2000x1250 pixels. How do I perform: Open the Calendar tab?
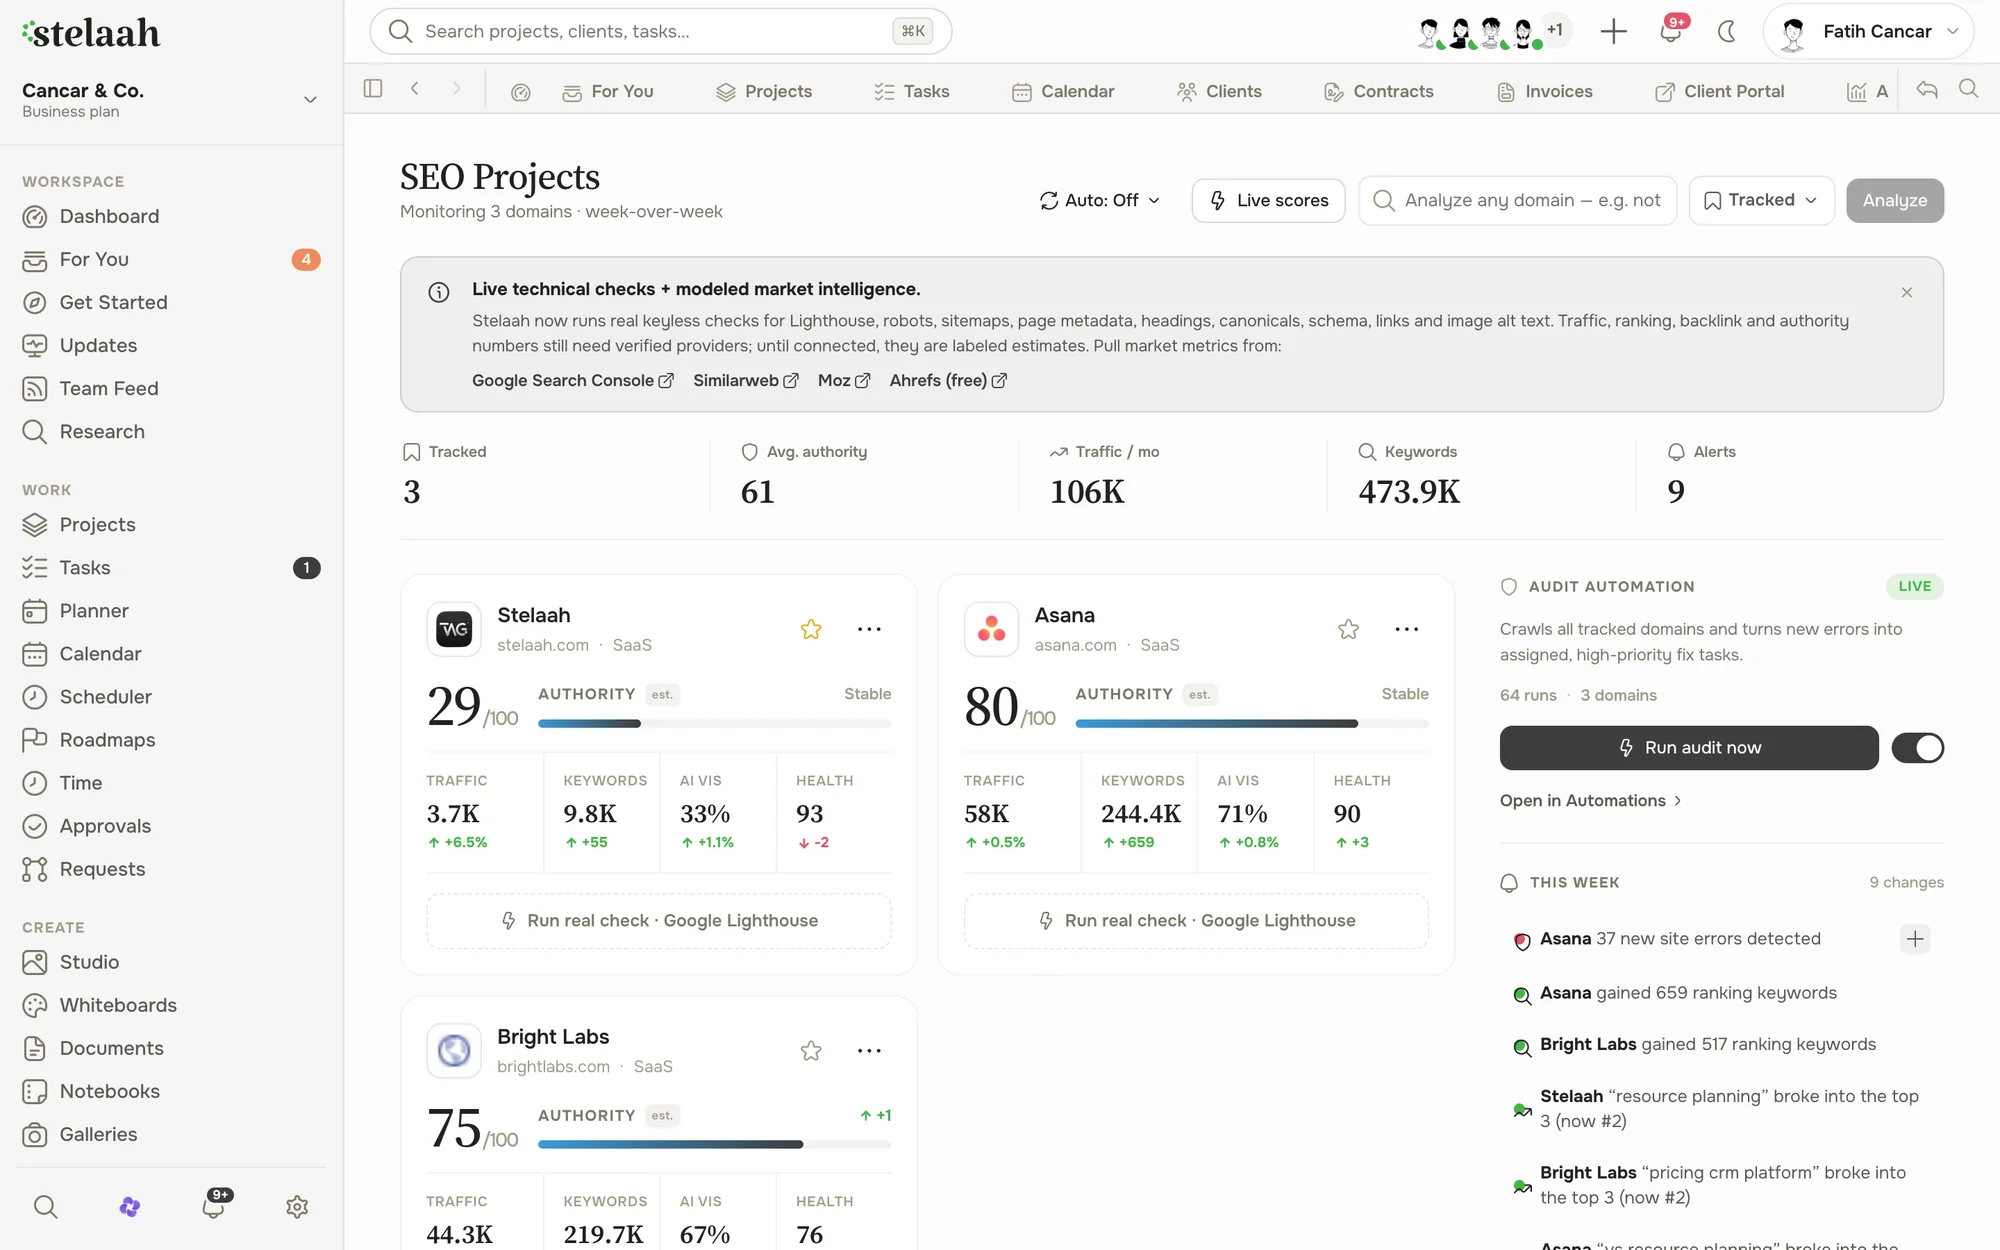click(x=1063, y=92)
